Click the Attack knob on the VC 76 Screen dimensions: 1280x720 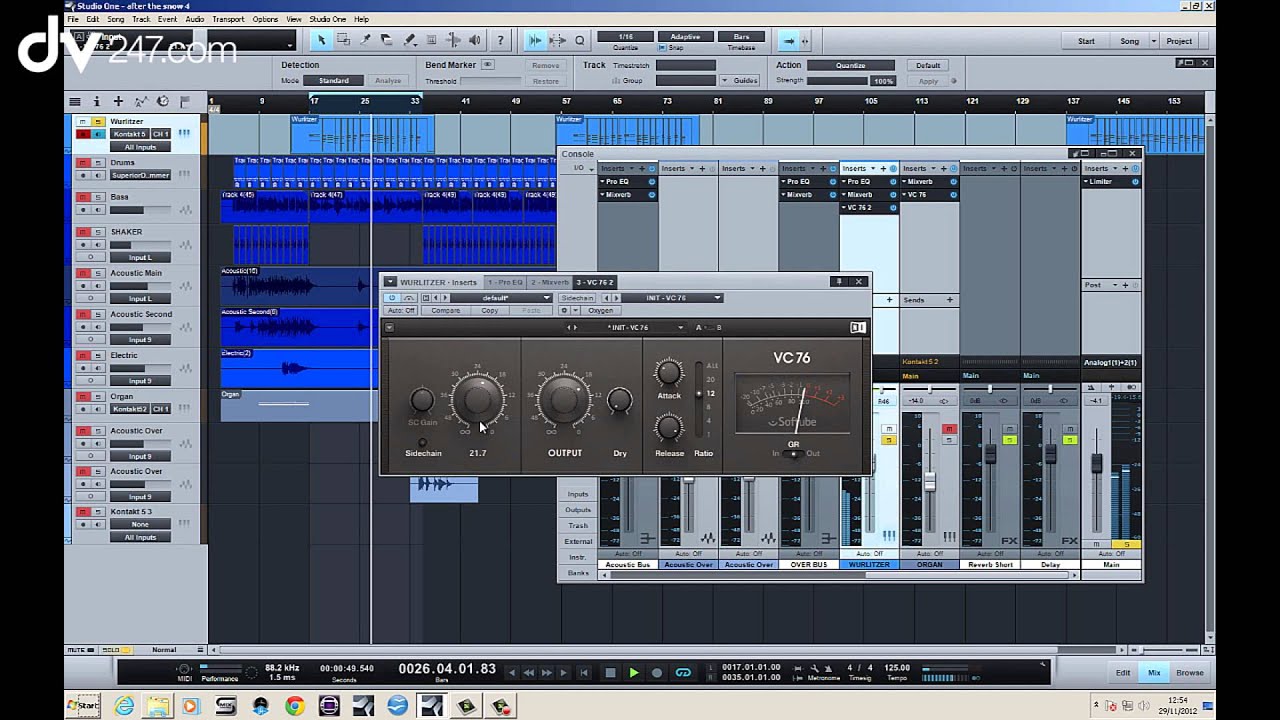tap(669, 373)
